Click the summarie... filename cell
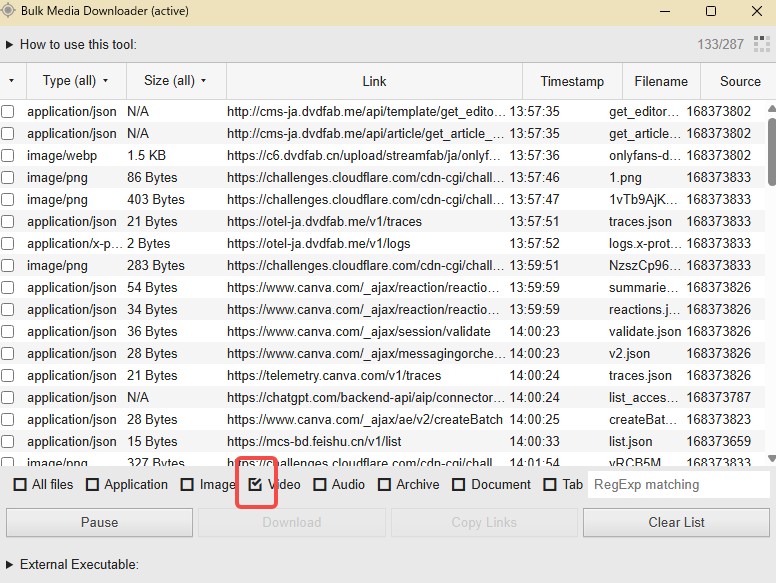Viewport: 776px width, 583px height. tap(643, 288)
